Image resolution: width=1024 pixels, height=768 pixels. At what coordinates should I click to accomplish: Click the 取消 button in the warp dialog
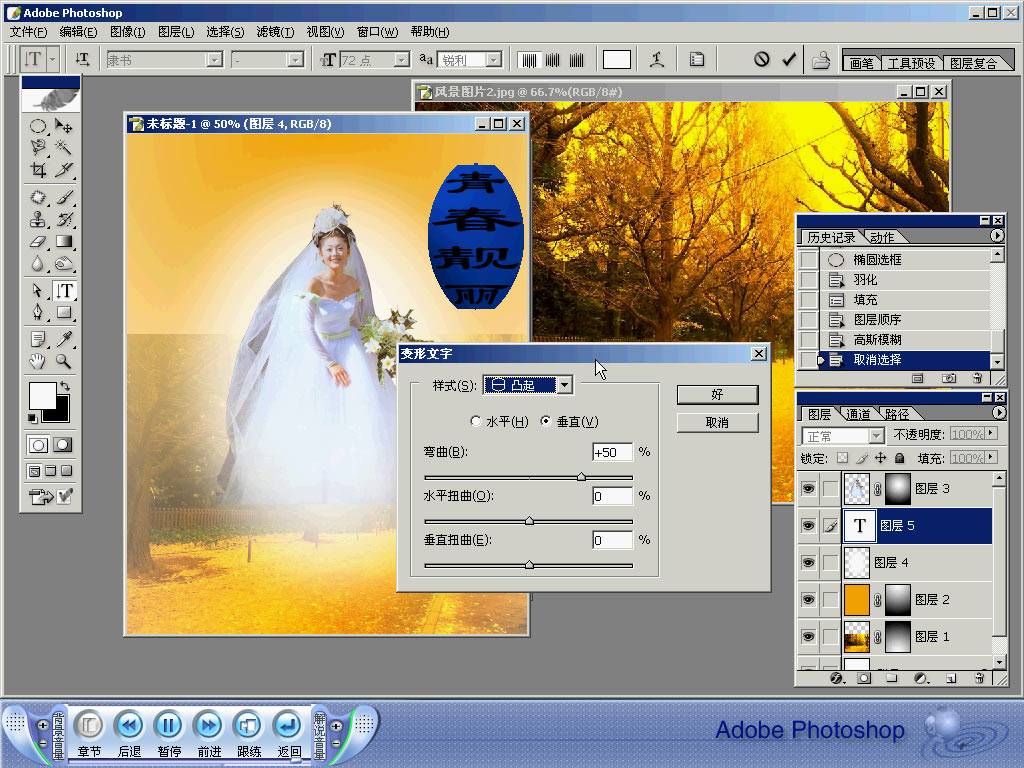click(x=717, y=423)
